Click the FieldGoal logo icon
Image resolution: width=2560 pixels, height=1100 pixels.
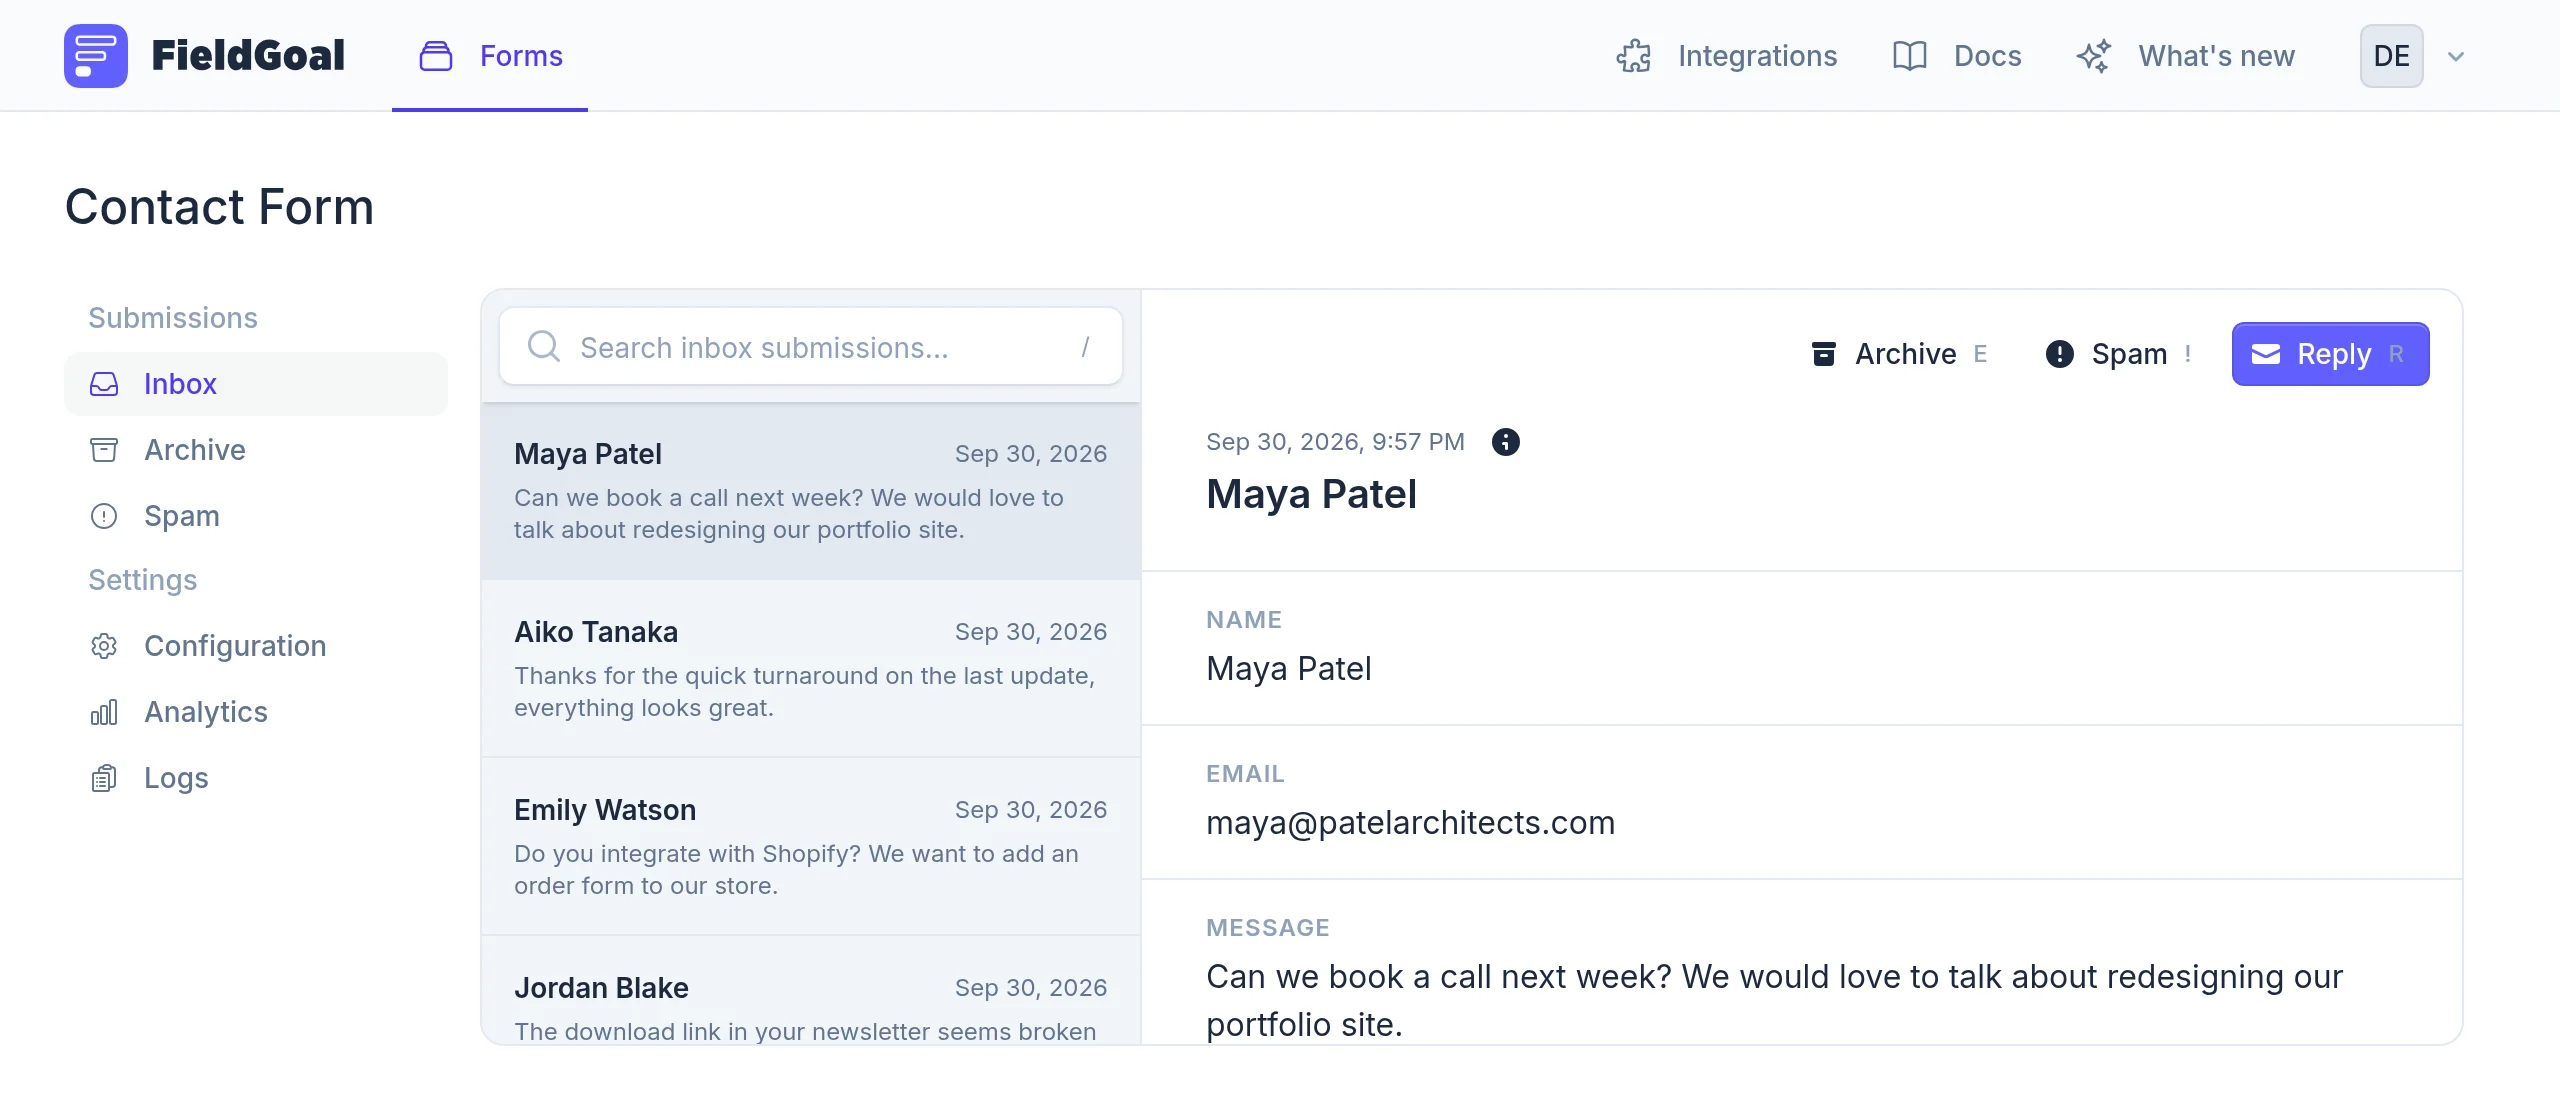click(x=96, y=56)
